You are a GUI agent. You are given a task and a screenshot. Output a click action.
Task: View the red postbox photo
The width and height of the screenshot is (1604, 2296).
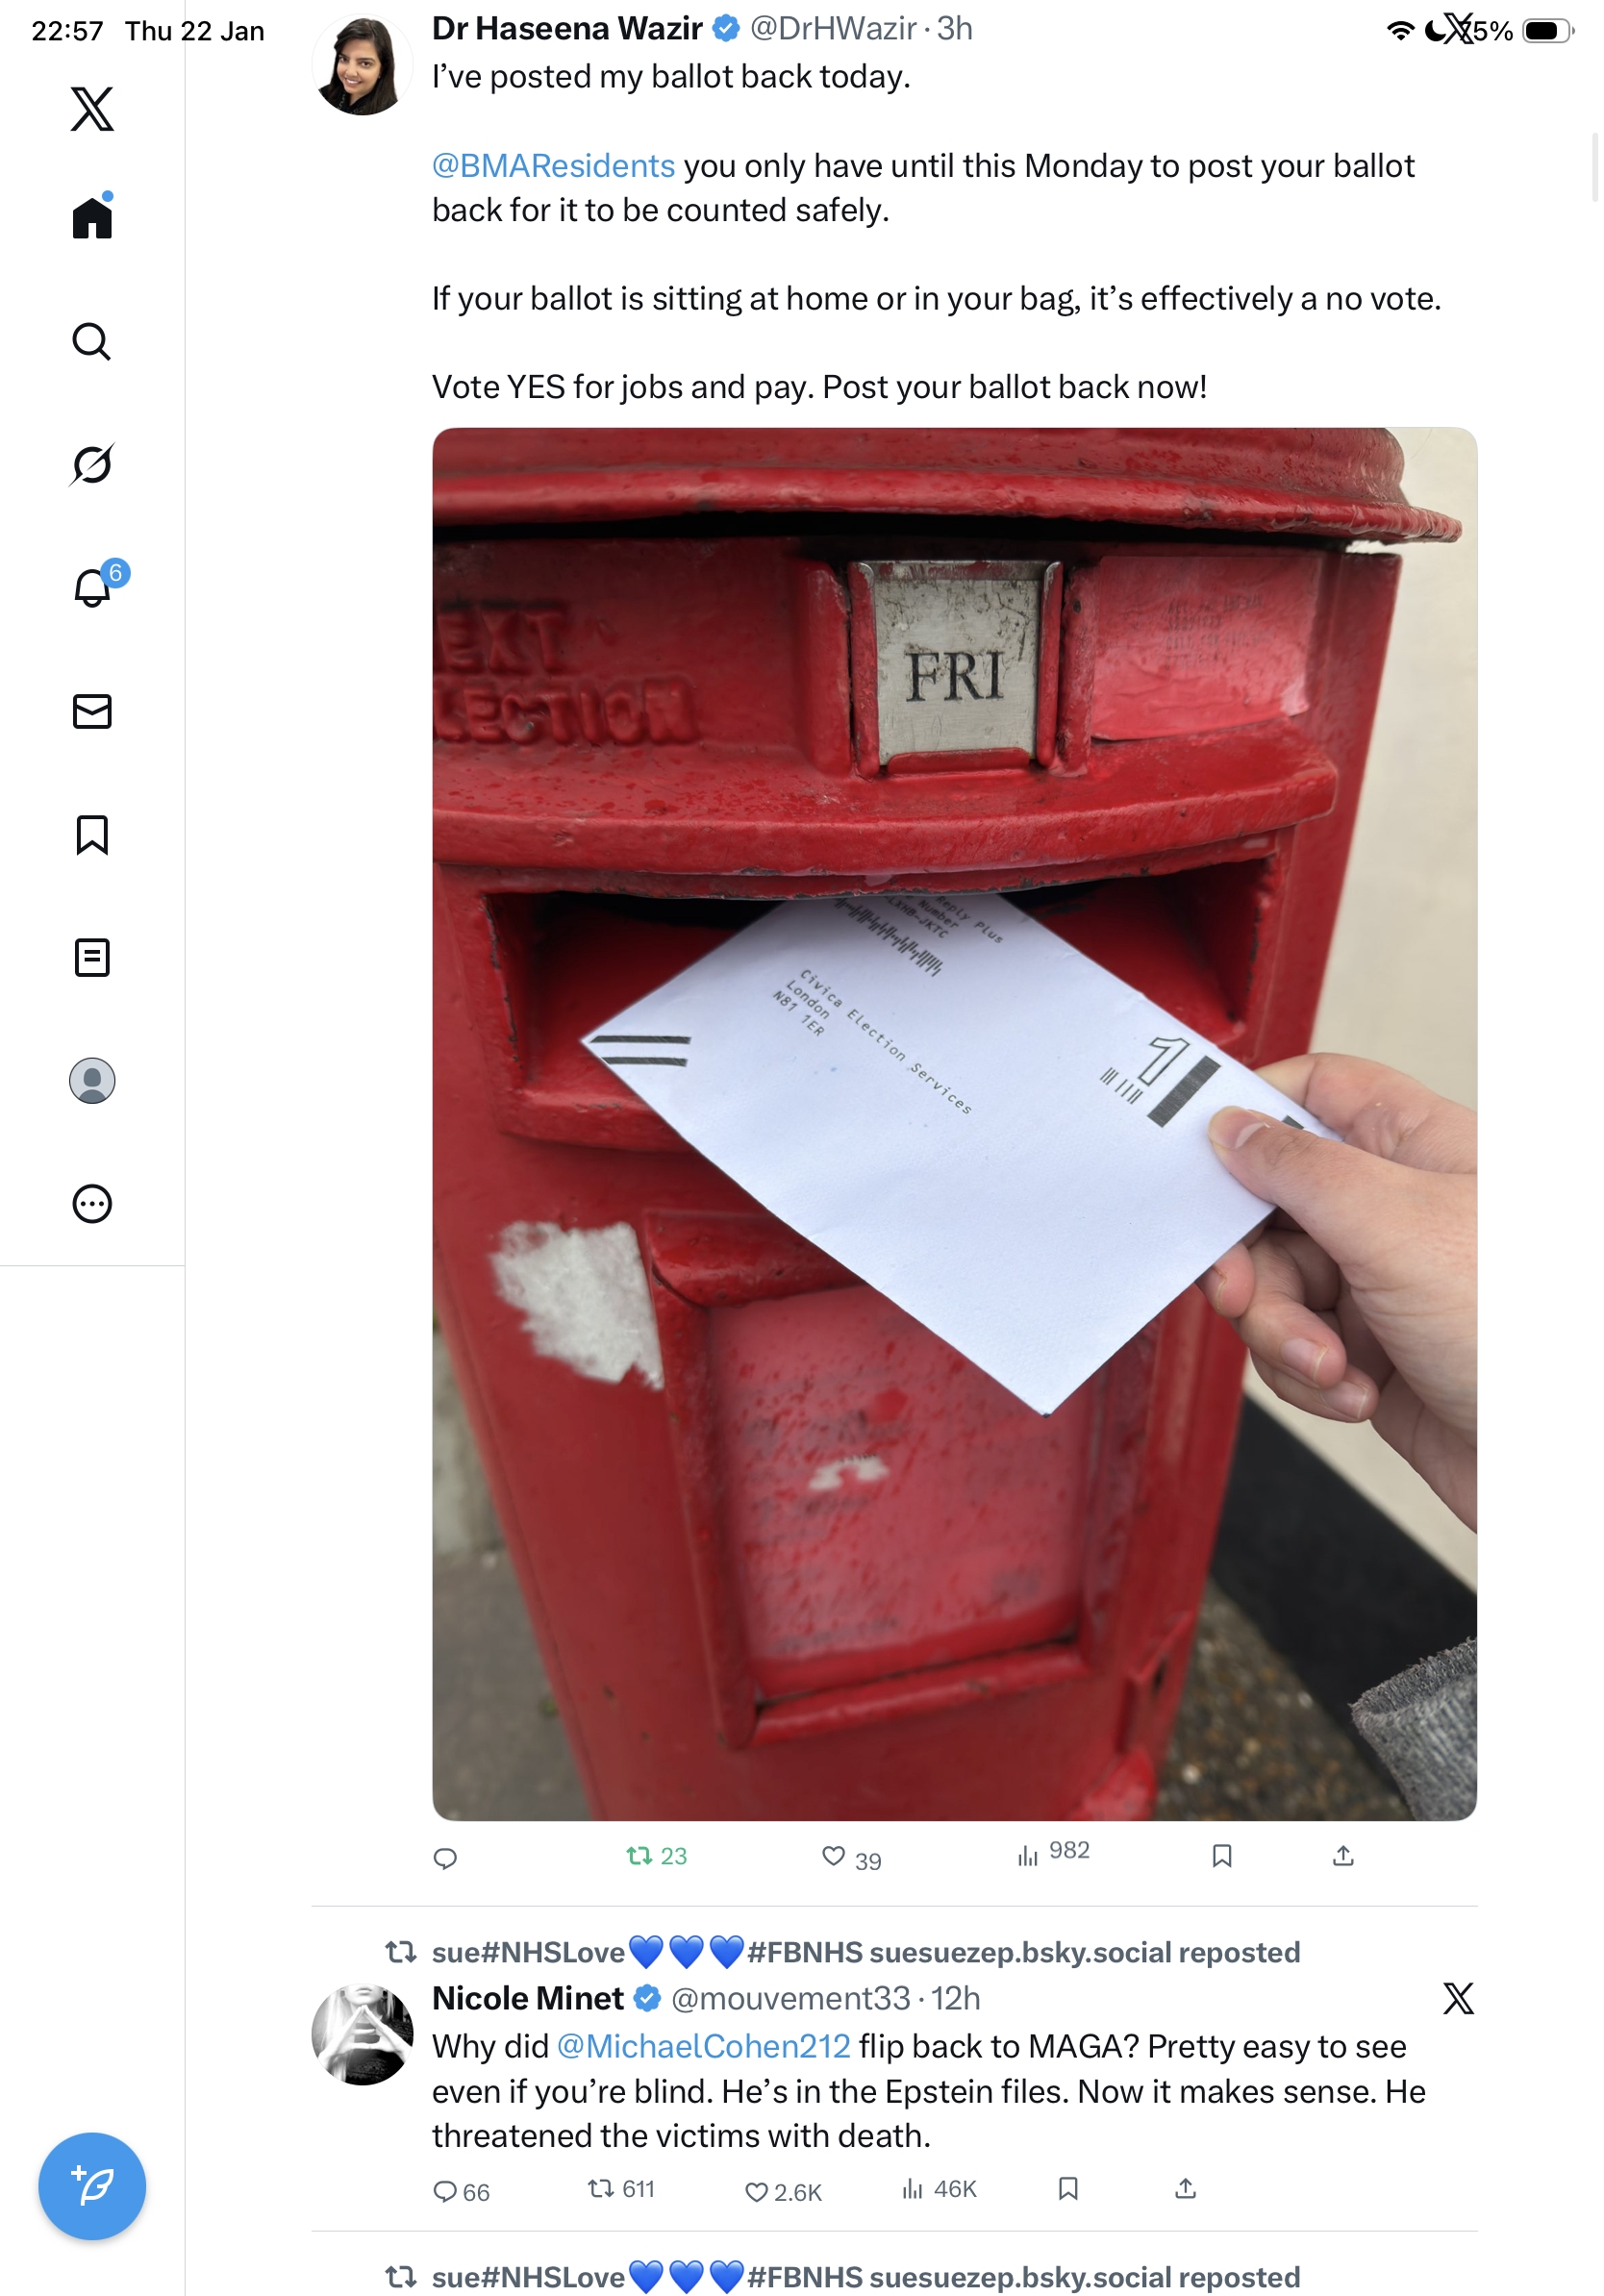coord(954,1124)
